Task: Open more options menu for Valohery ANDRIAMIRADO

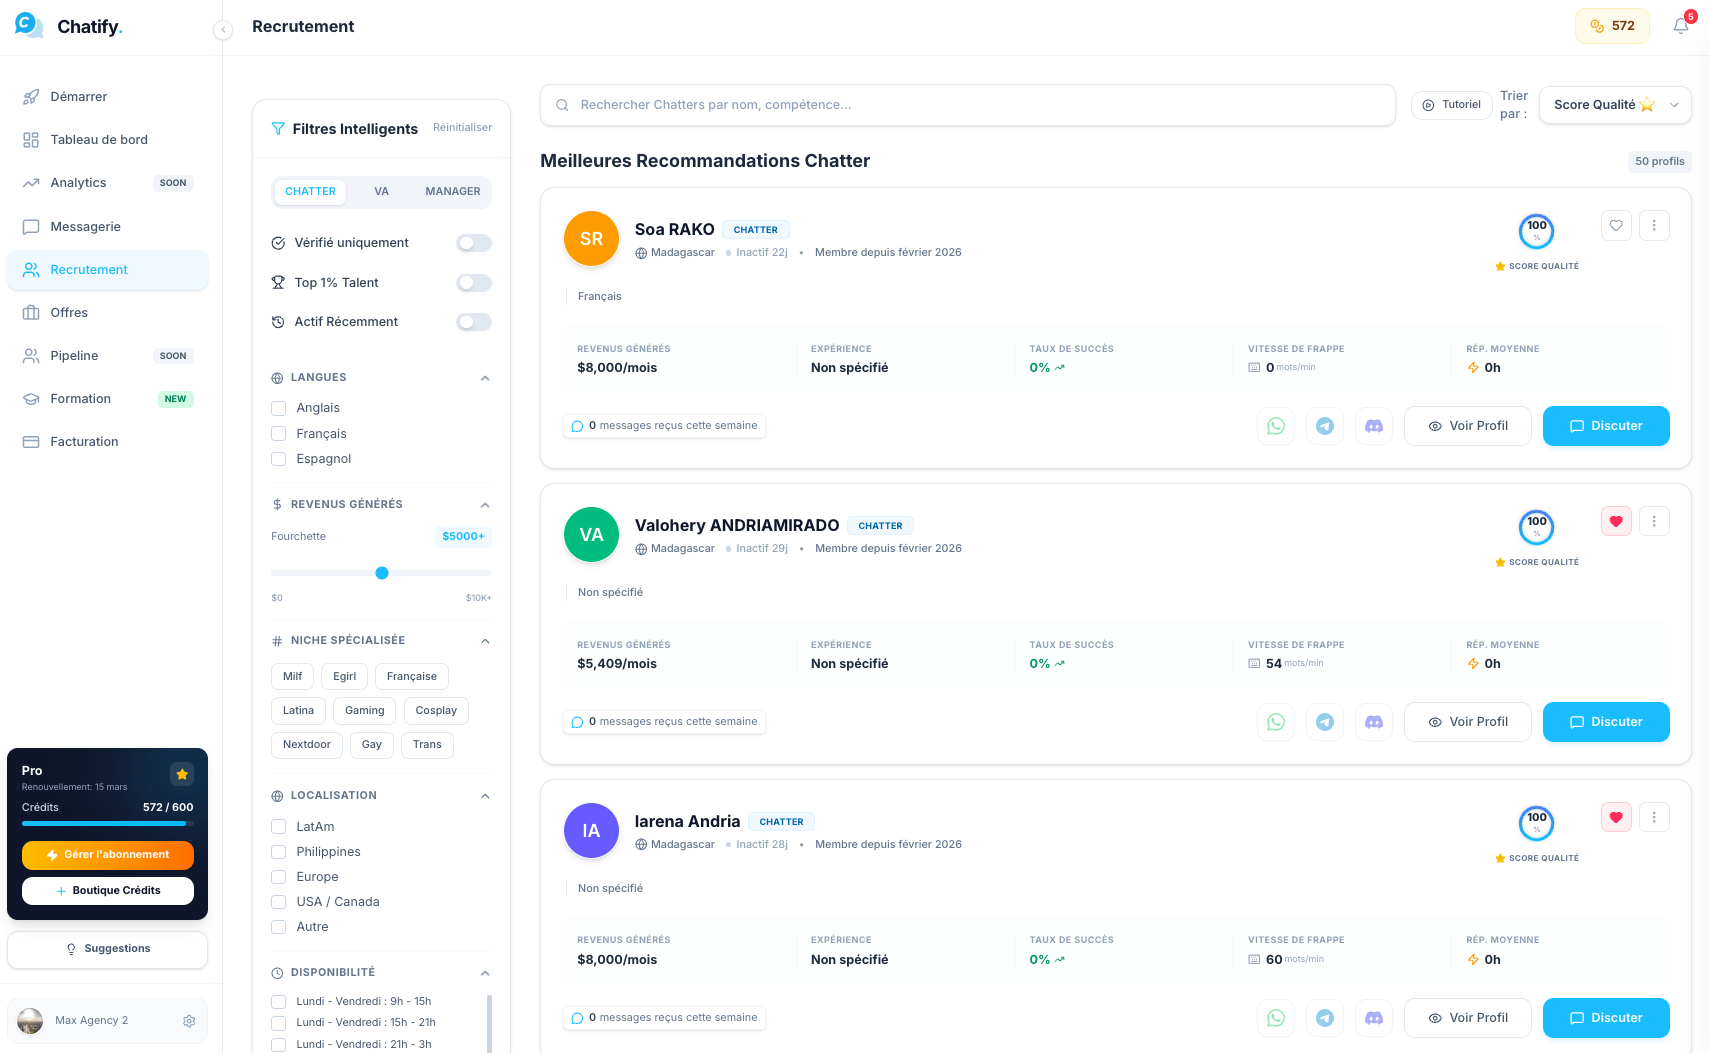Action: click(1654, 522)
